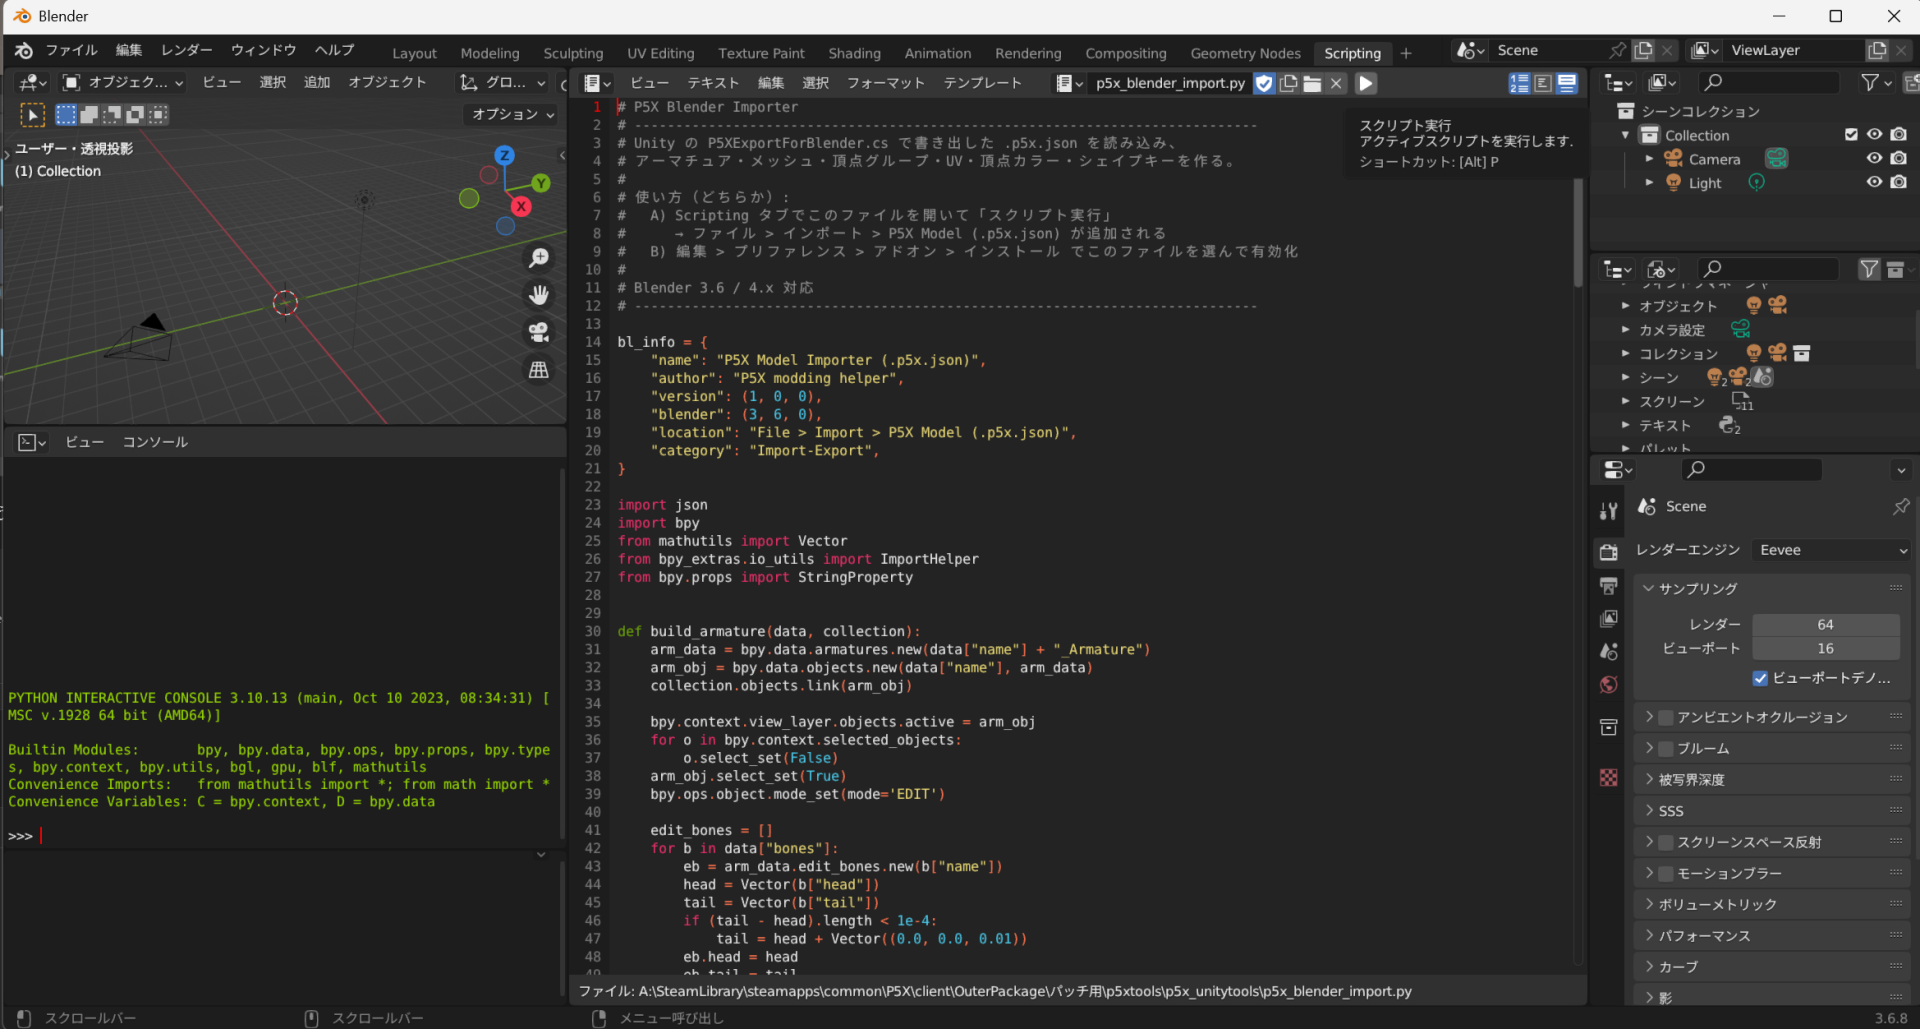Expand the Camera item in outliner
The image size is (1920, 1029).
pyautogui.click(x=1649, y=159)
